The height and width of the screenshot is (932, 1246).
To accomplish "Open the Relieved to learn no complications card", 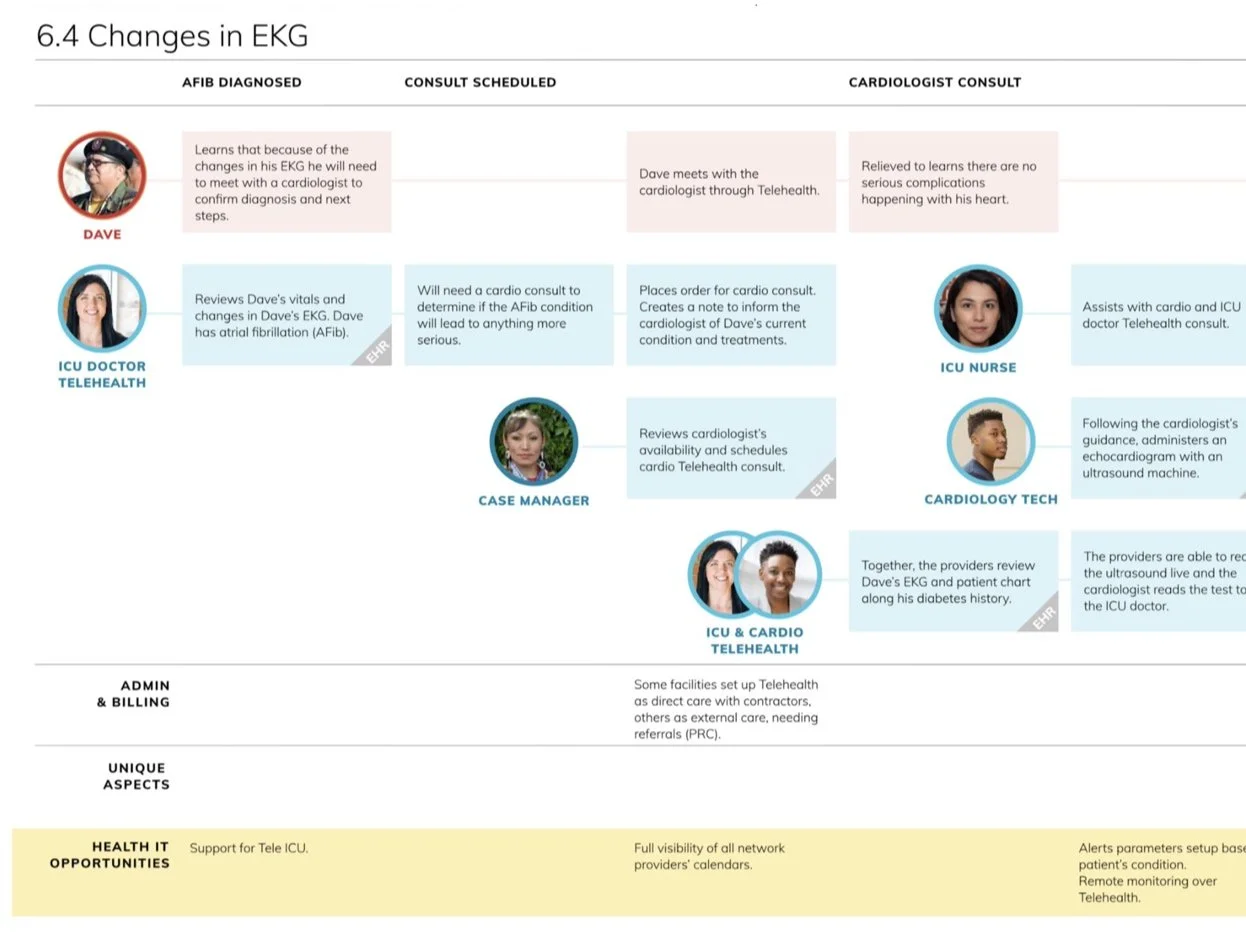I will [953, 182].
